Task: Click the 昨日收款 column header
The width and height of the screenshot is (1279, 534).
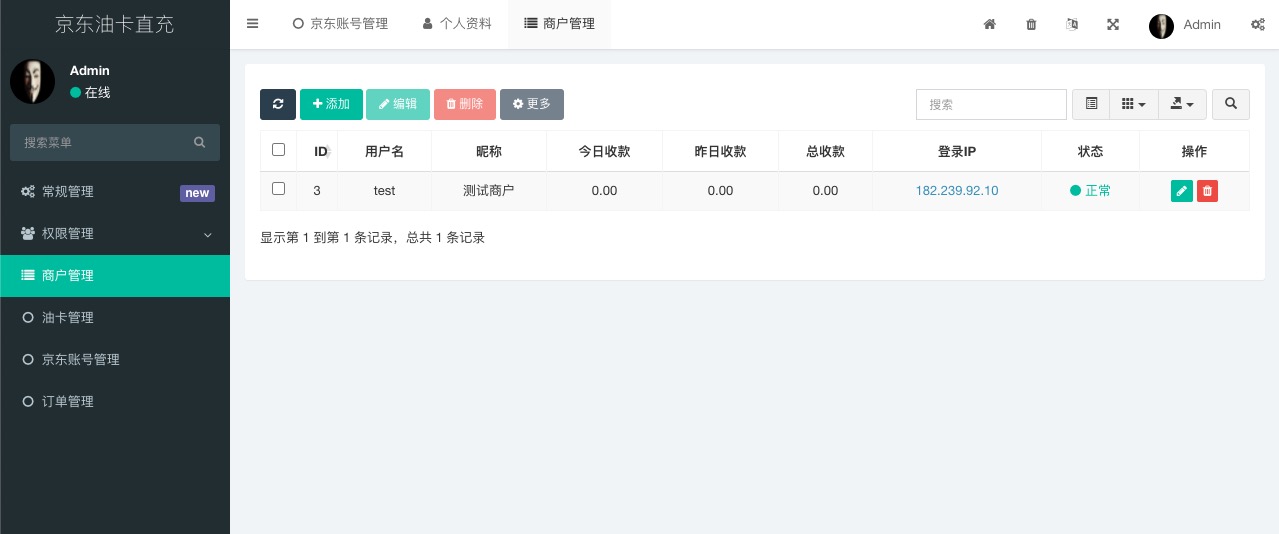Action: click(x=720, y=152)
